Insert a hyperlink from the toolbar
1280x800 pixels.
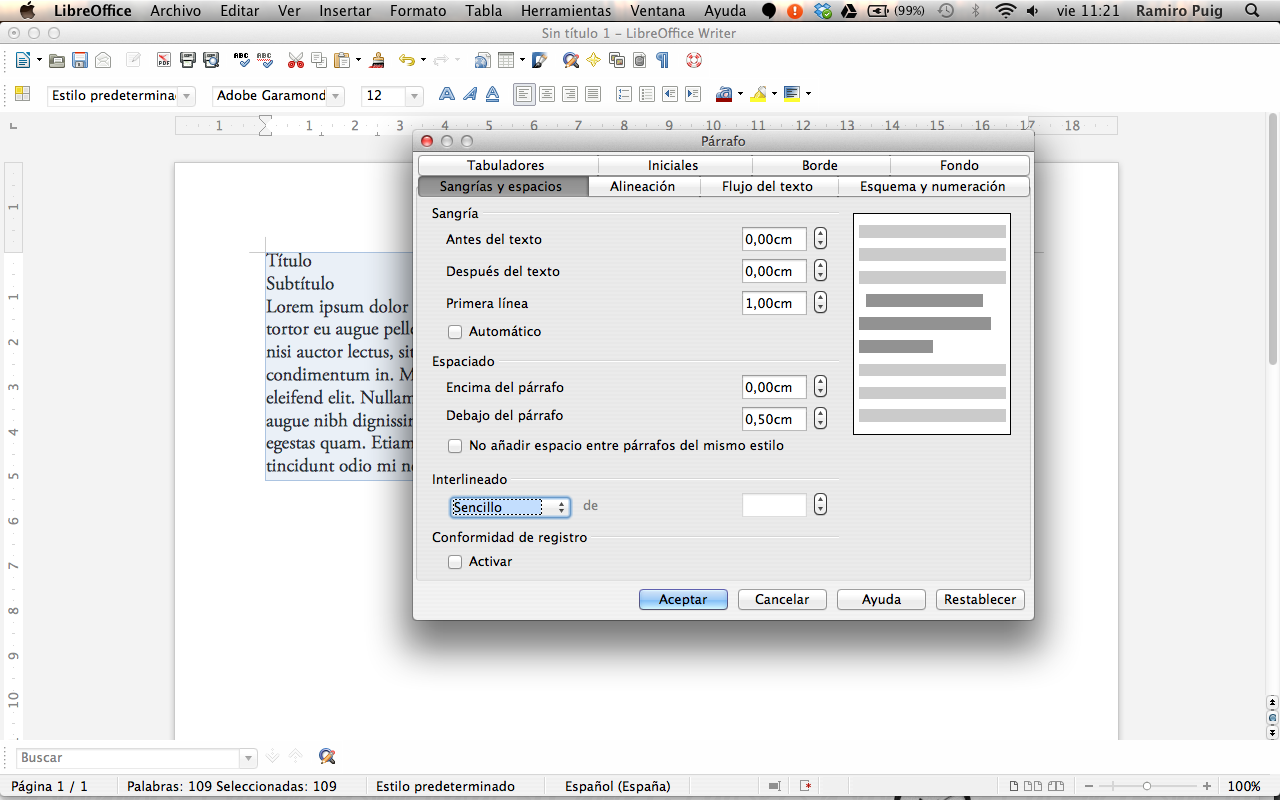point(482,60)
